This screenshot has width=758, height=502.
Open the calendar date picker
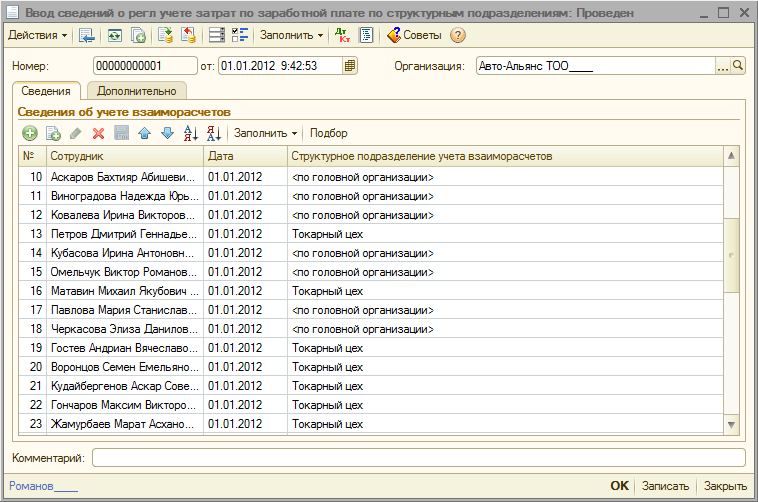[x=350, y=66]
